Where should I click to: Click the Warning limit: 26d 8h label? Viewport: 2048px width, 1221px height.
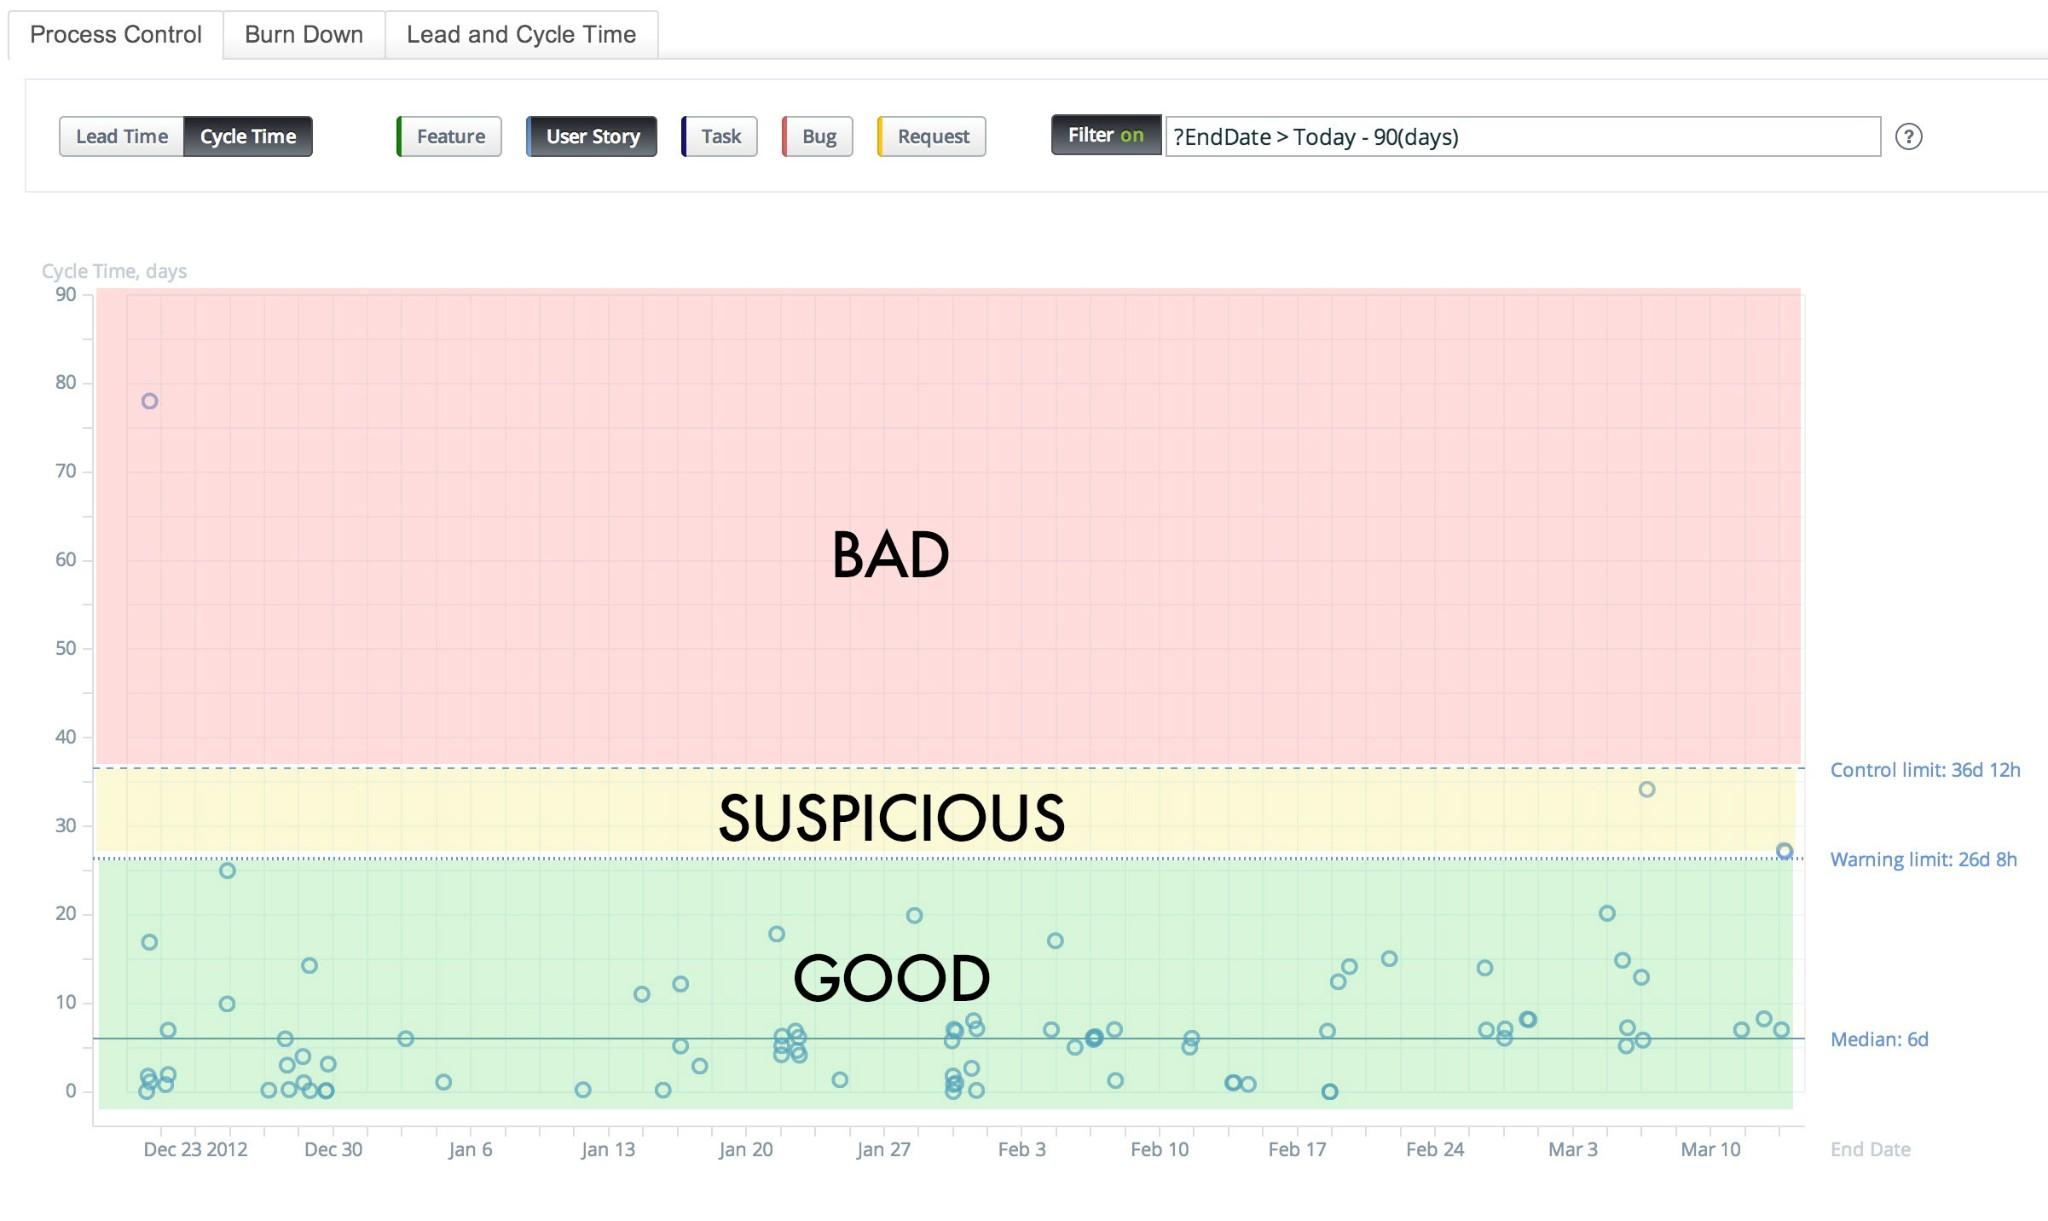click(1922, 859)
